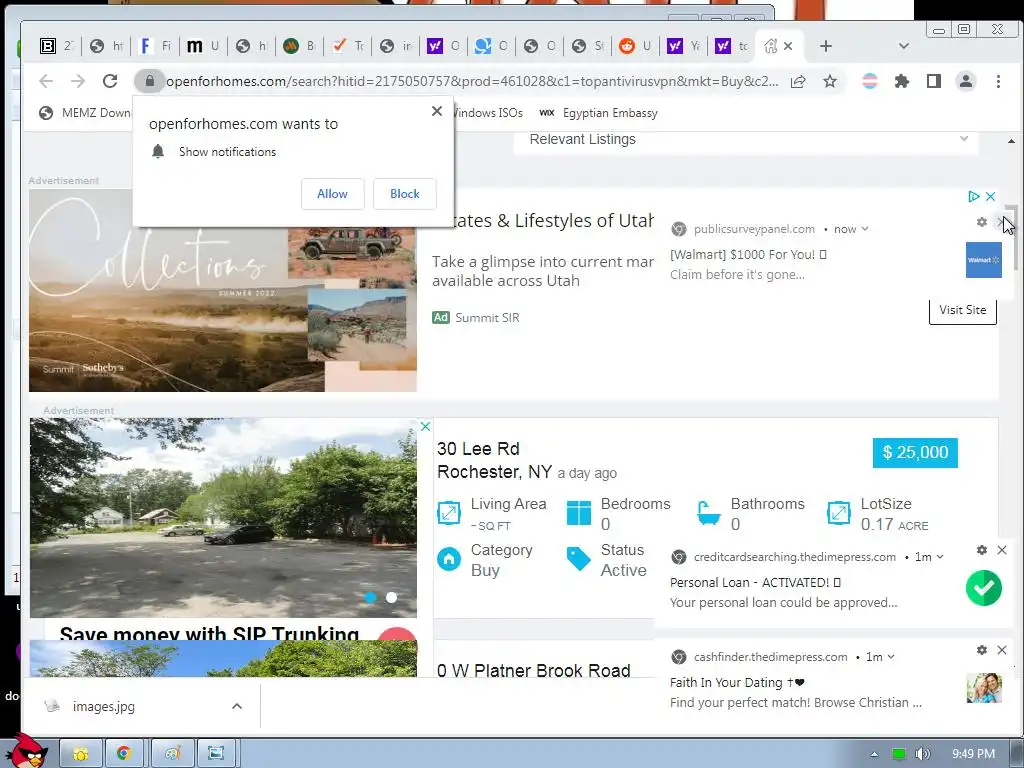
Task: Click the Visit Site button
Action: coord(963,310)
